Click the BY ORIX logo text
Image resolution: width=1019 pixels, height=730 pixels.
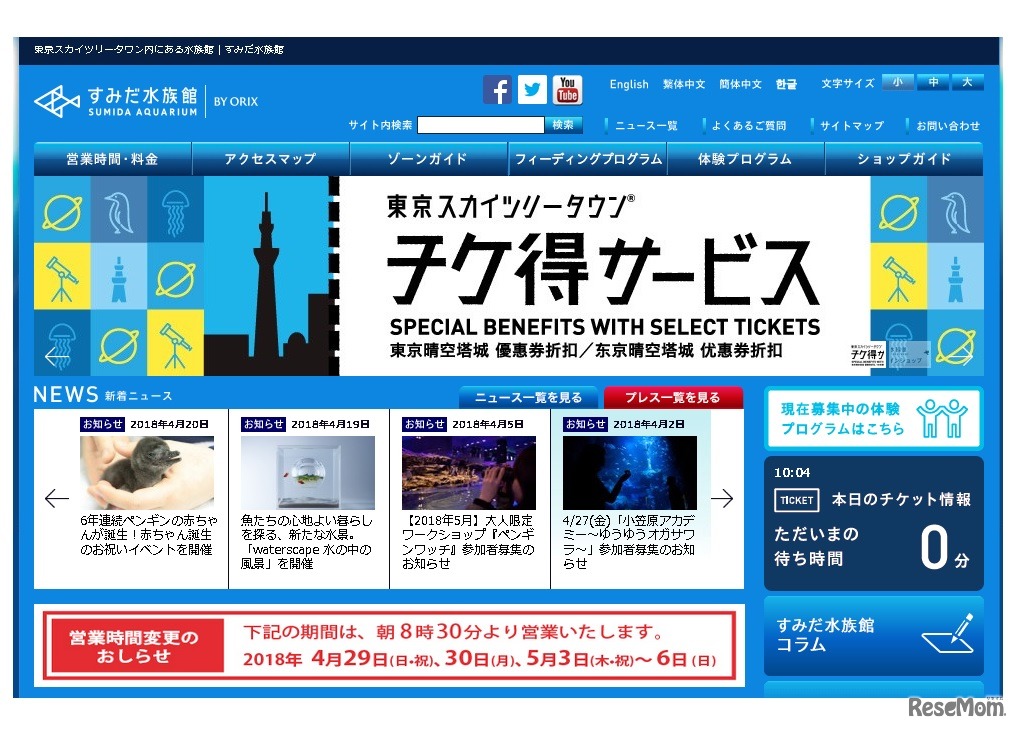click(236, 101)
